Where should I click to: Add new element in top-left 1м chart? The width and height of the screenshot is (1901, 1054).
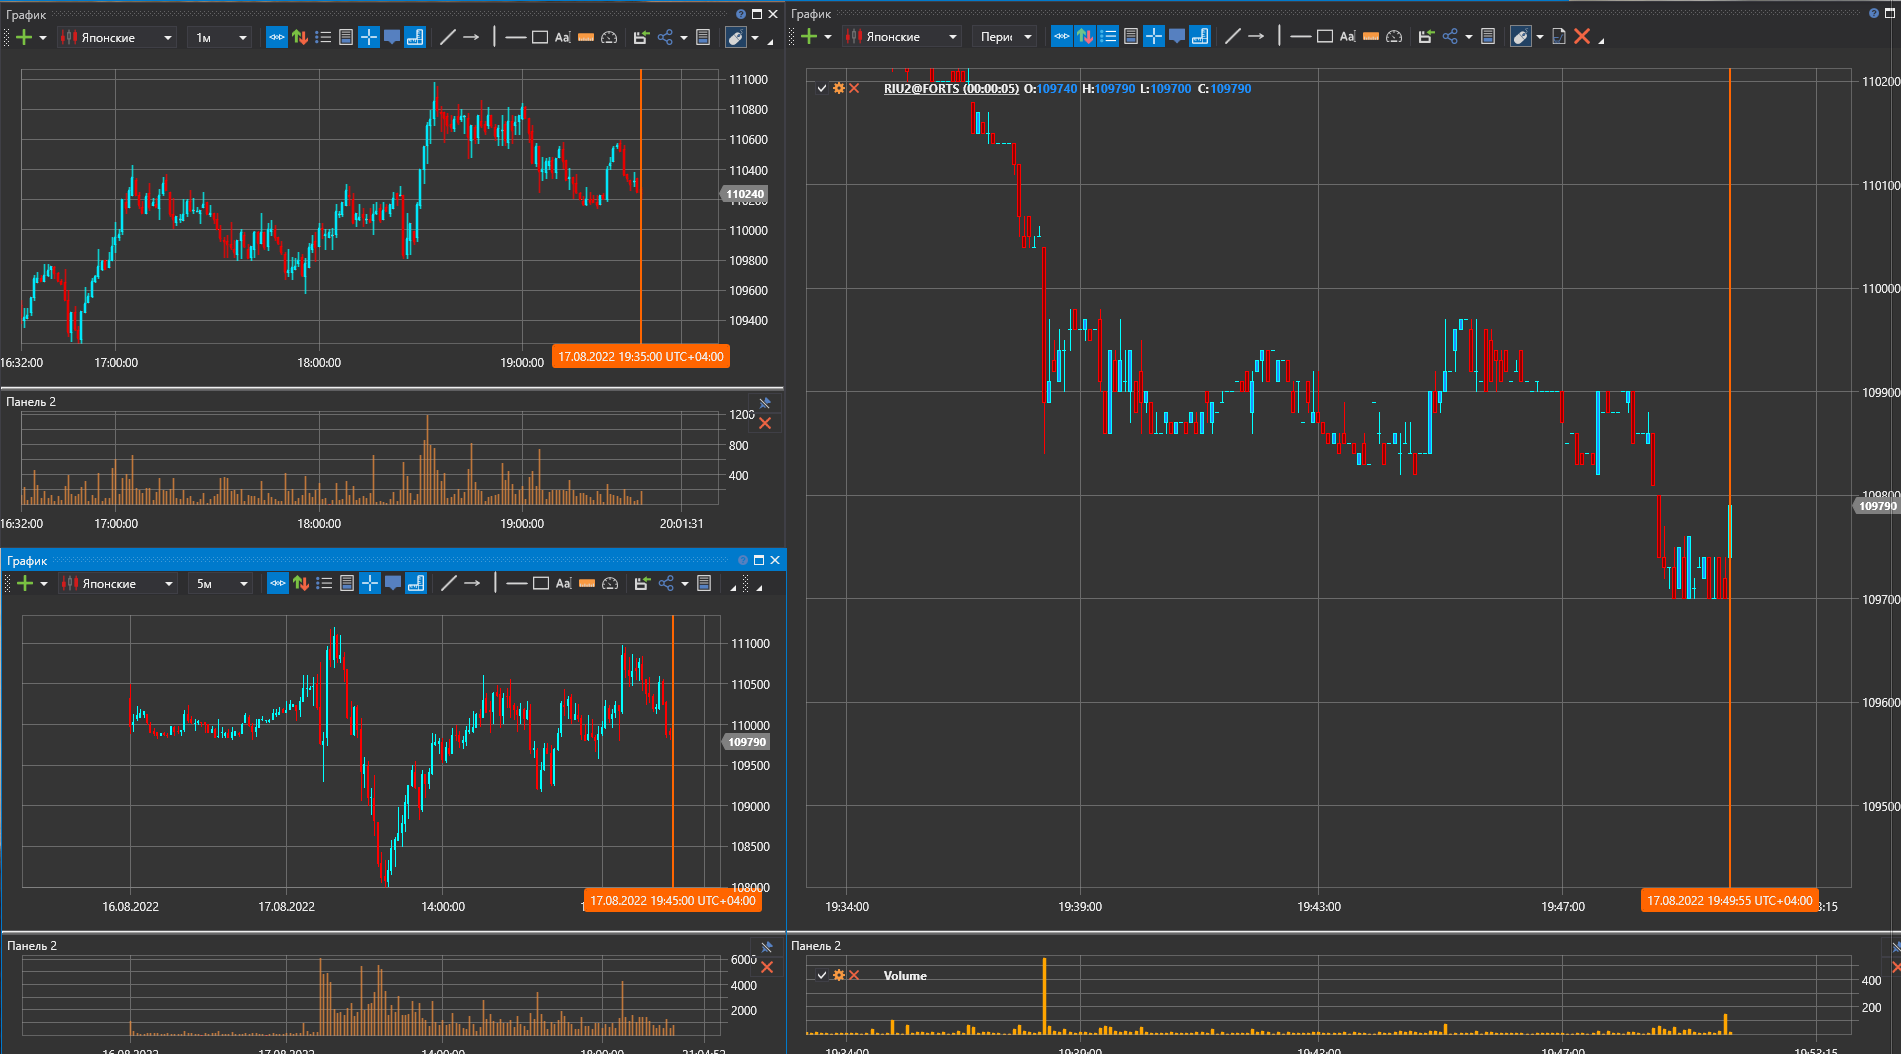tap(24, 37)
